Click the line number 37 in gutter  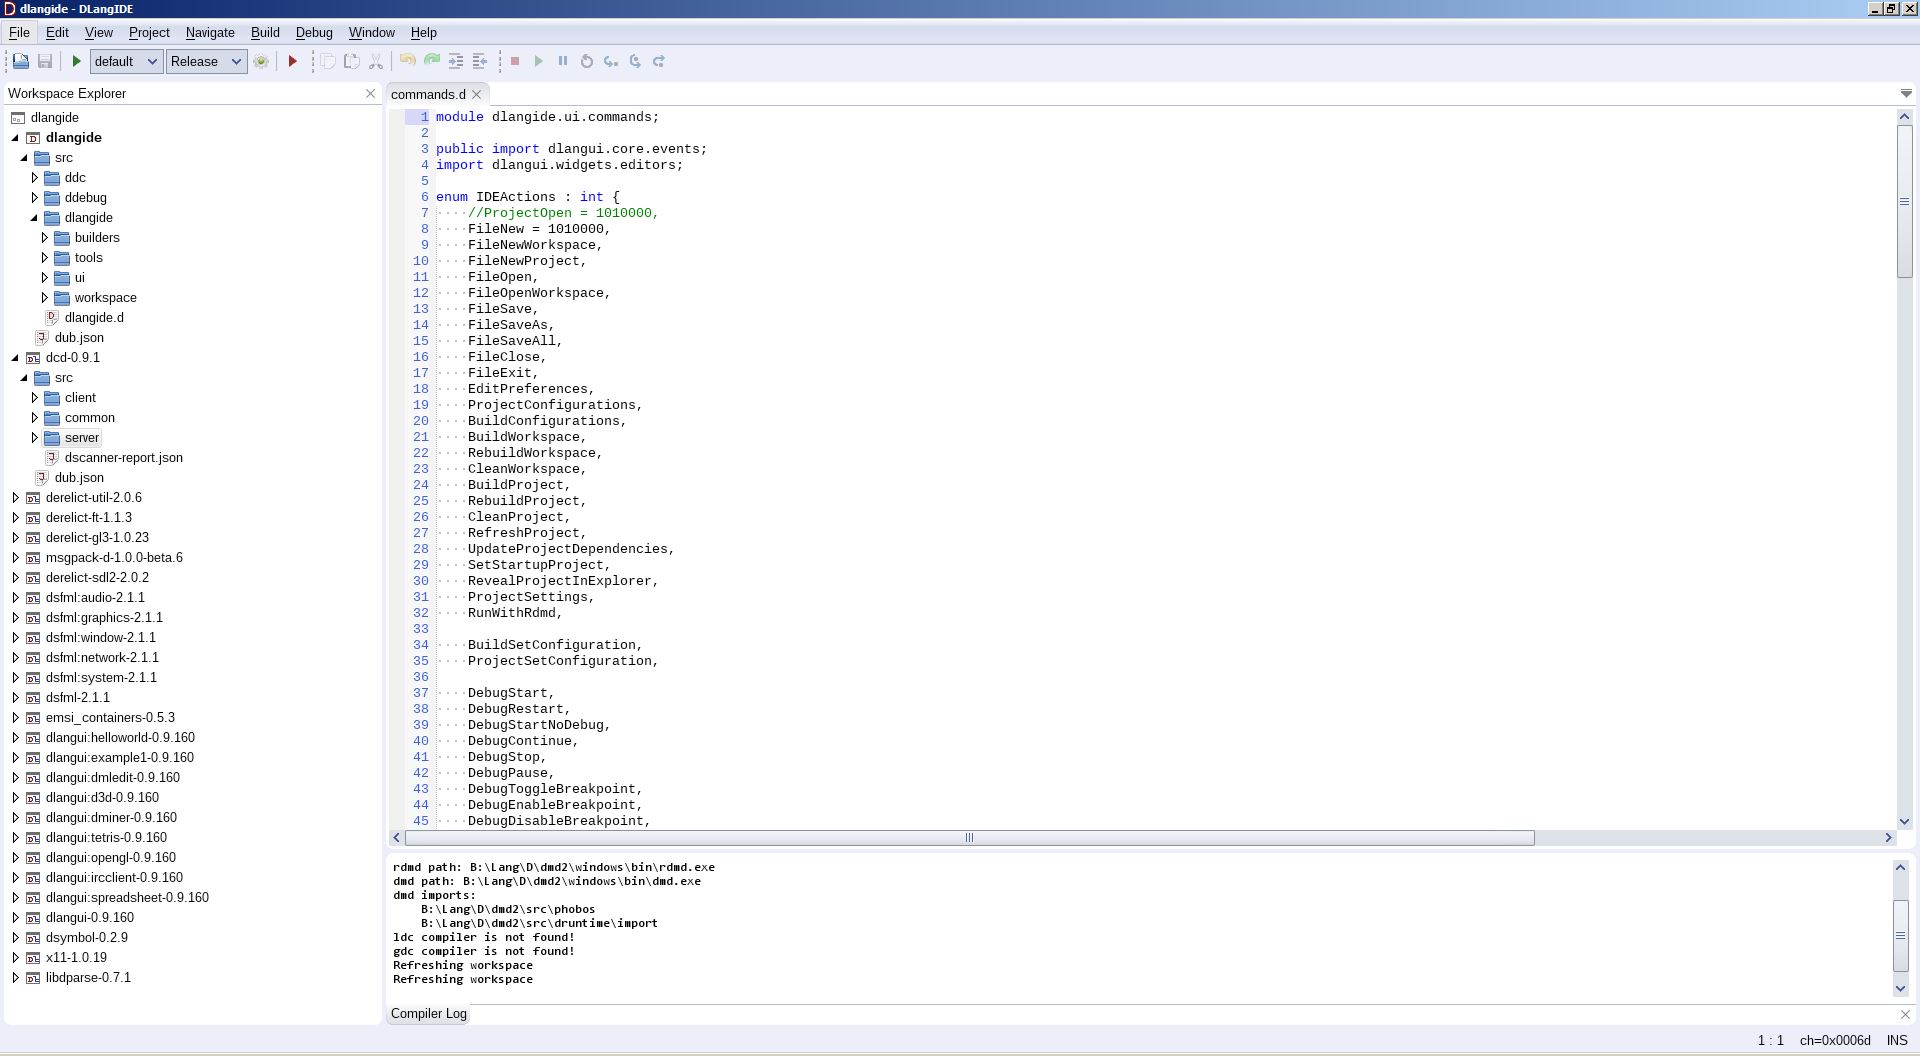tap(421, 693)
